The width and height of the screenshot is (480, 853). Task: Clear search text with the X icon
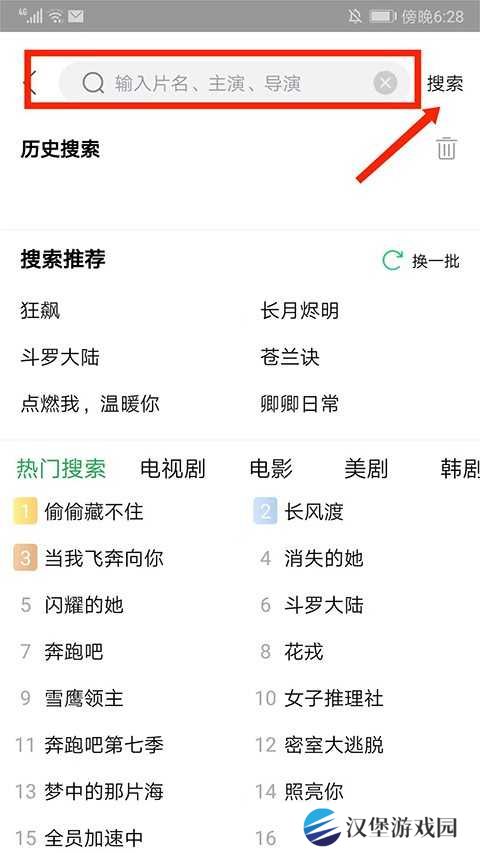click(x=385, y=83)
